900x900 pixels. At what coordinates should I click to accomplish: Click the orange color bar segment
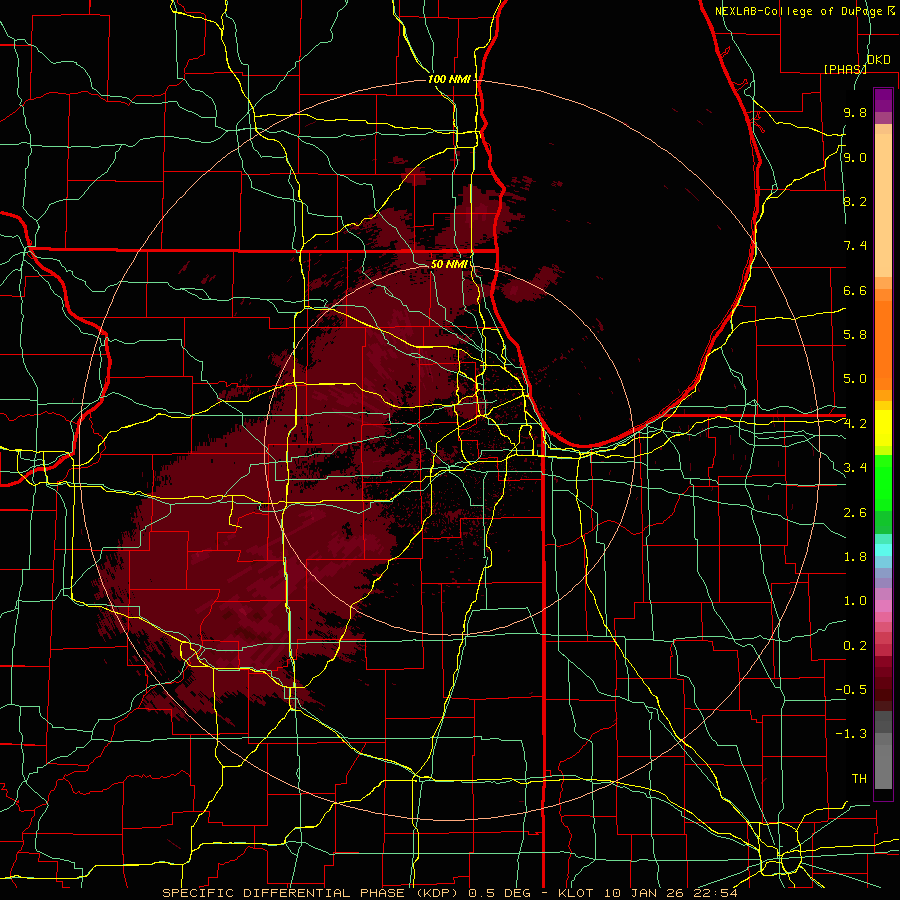pyautogui.click(x=883, y=344)
